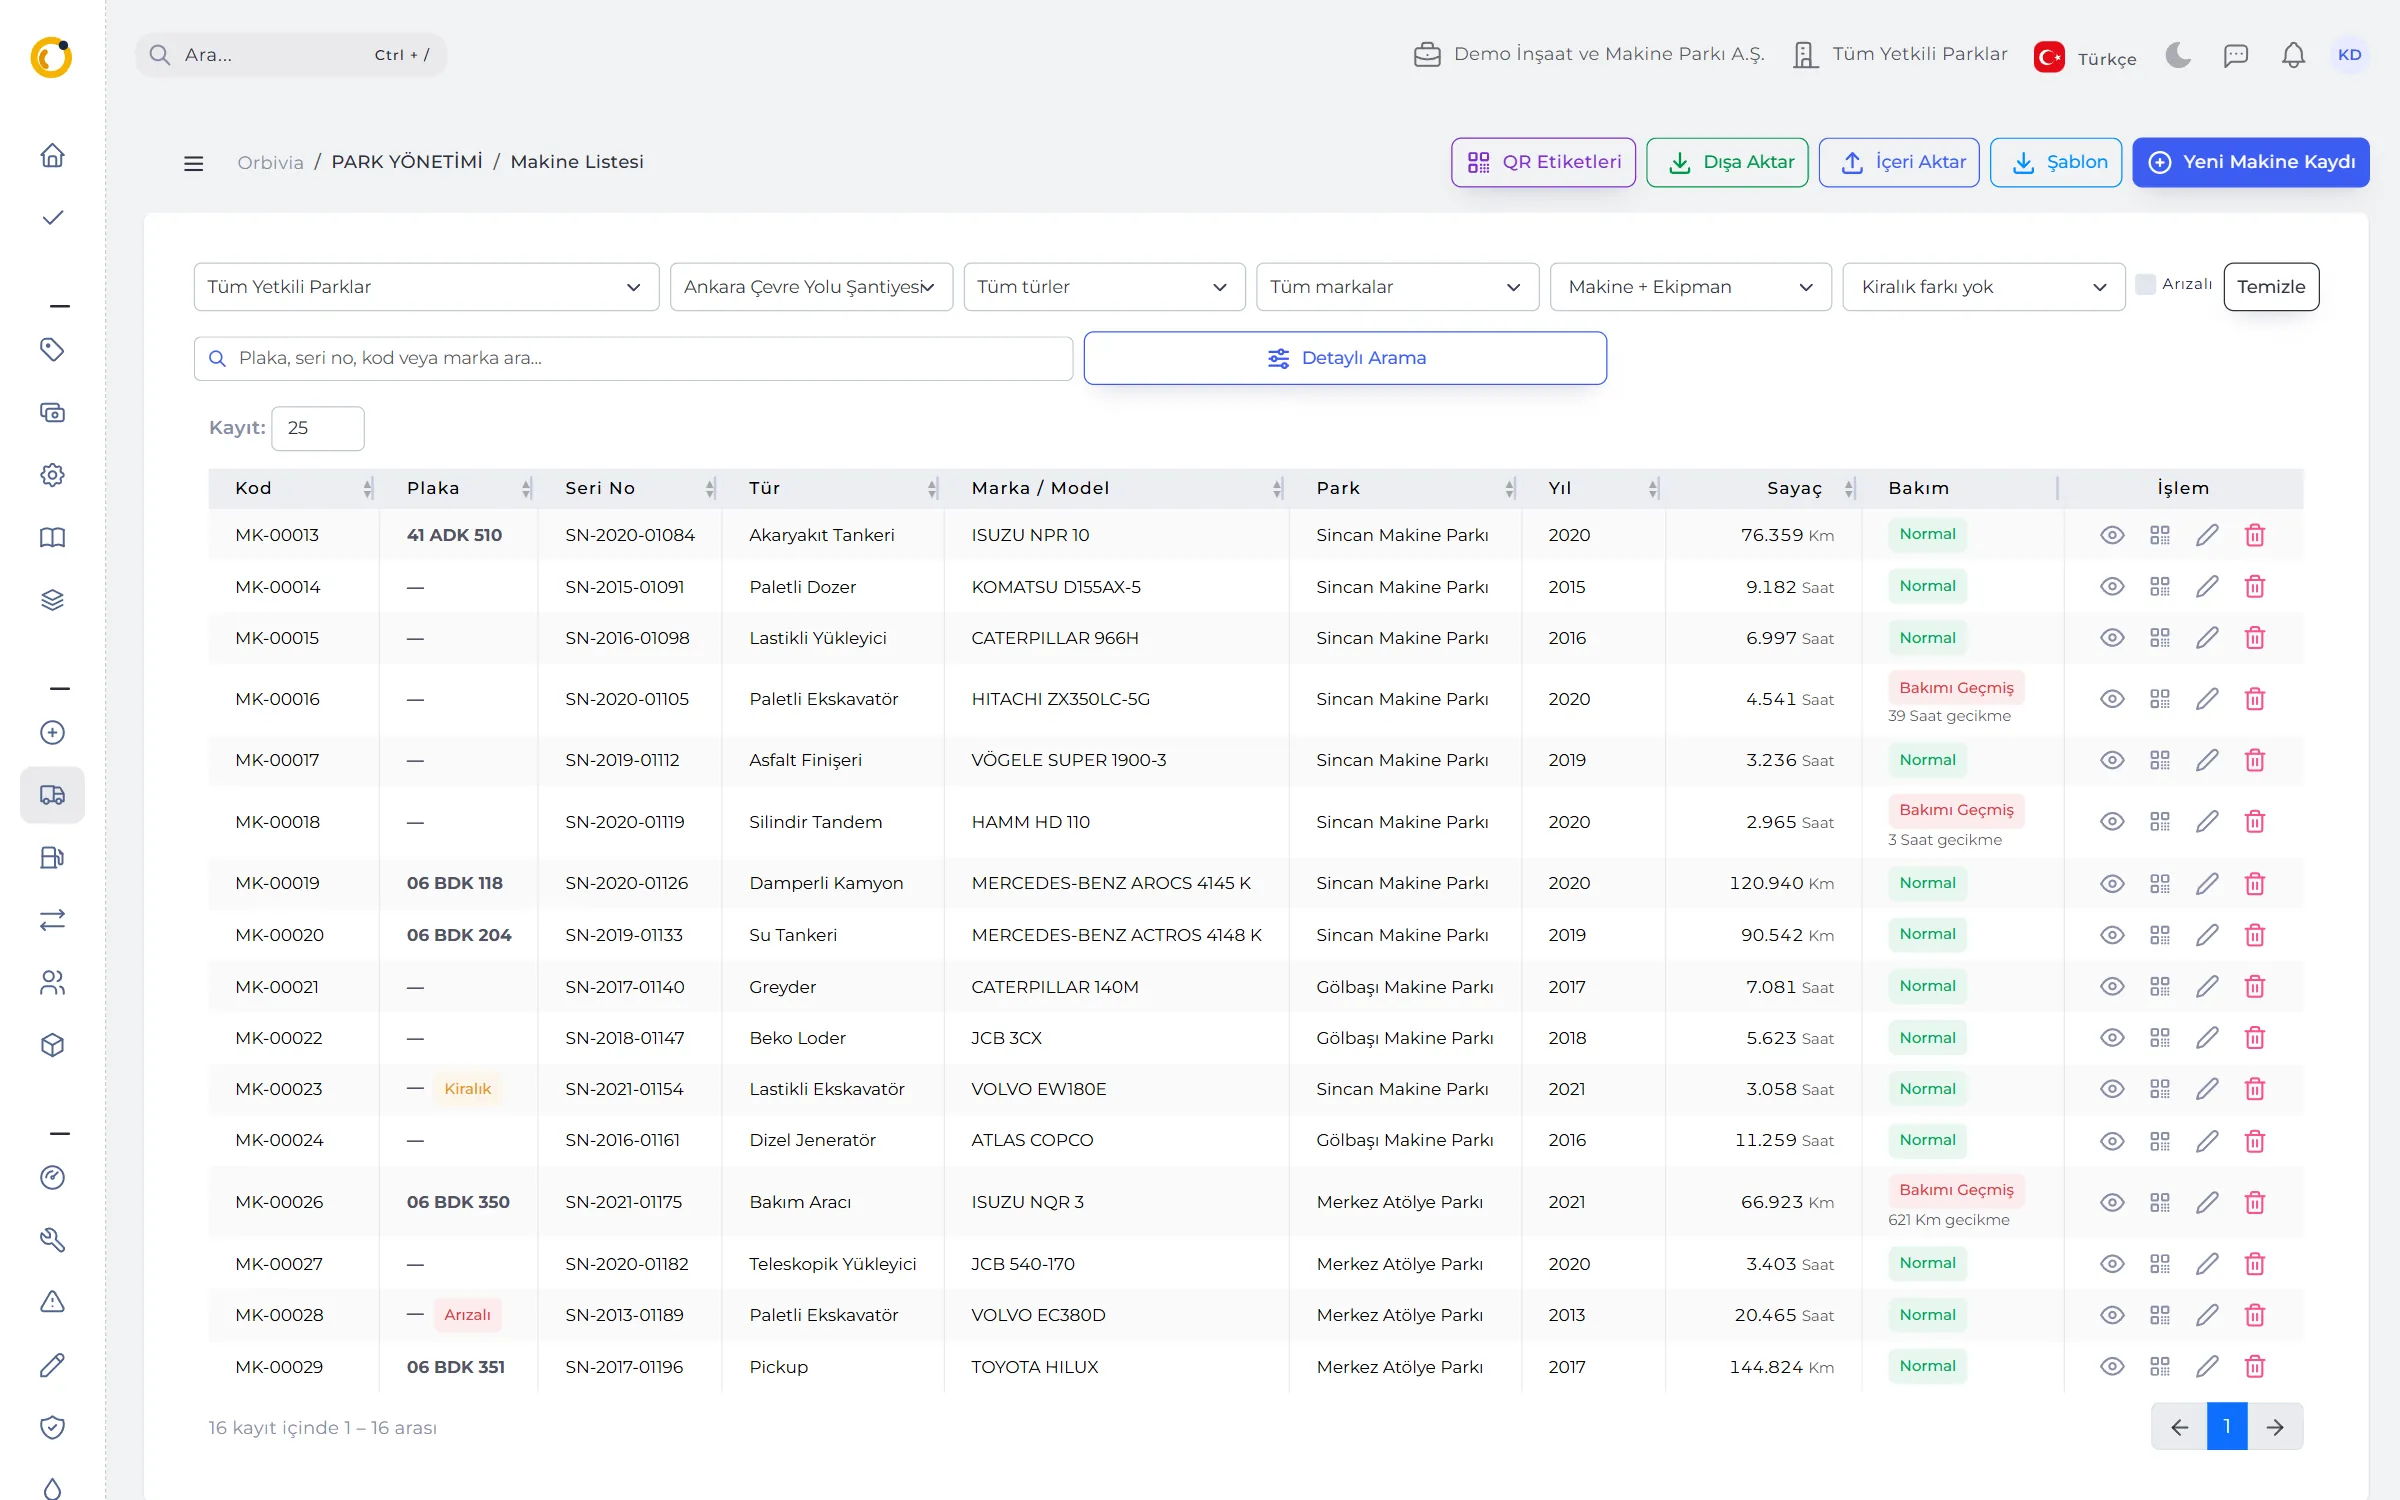
Task: Open the Makine + Ekipman dropdown
Action: [x=1690, y=287]
